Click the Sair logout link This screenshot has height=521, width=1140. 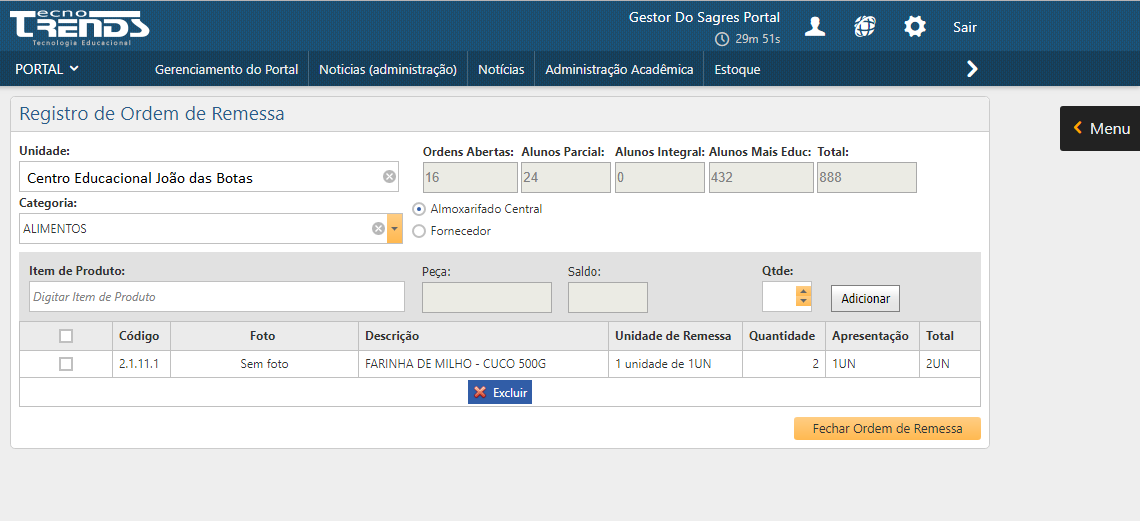pos(965,27)
